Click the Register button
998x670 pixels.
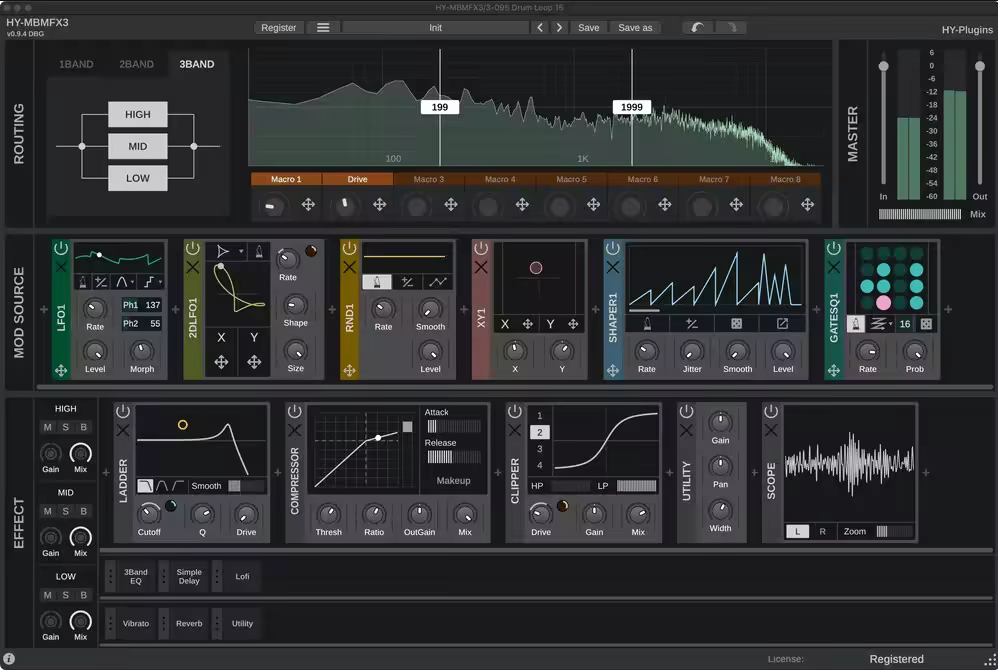278,27
